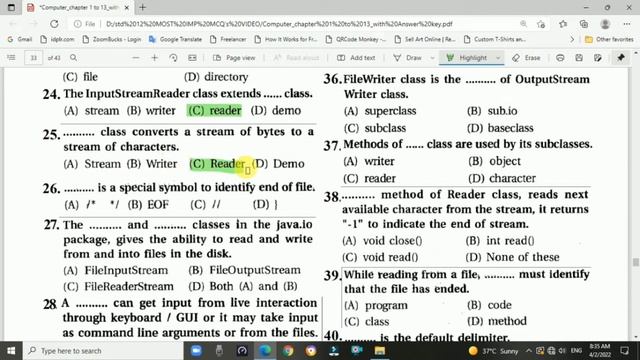Close the Computer_chapter PDF tab

pos(127,7)
